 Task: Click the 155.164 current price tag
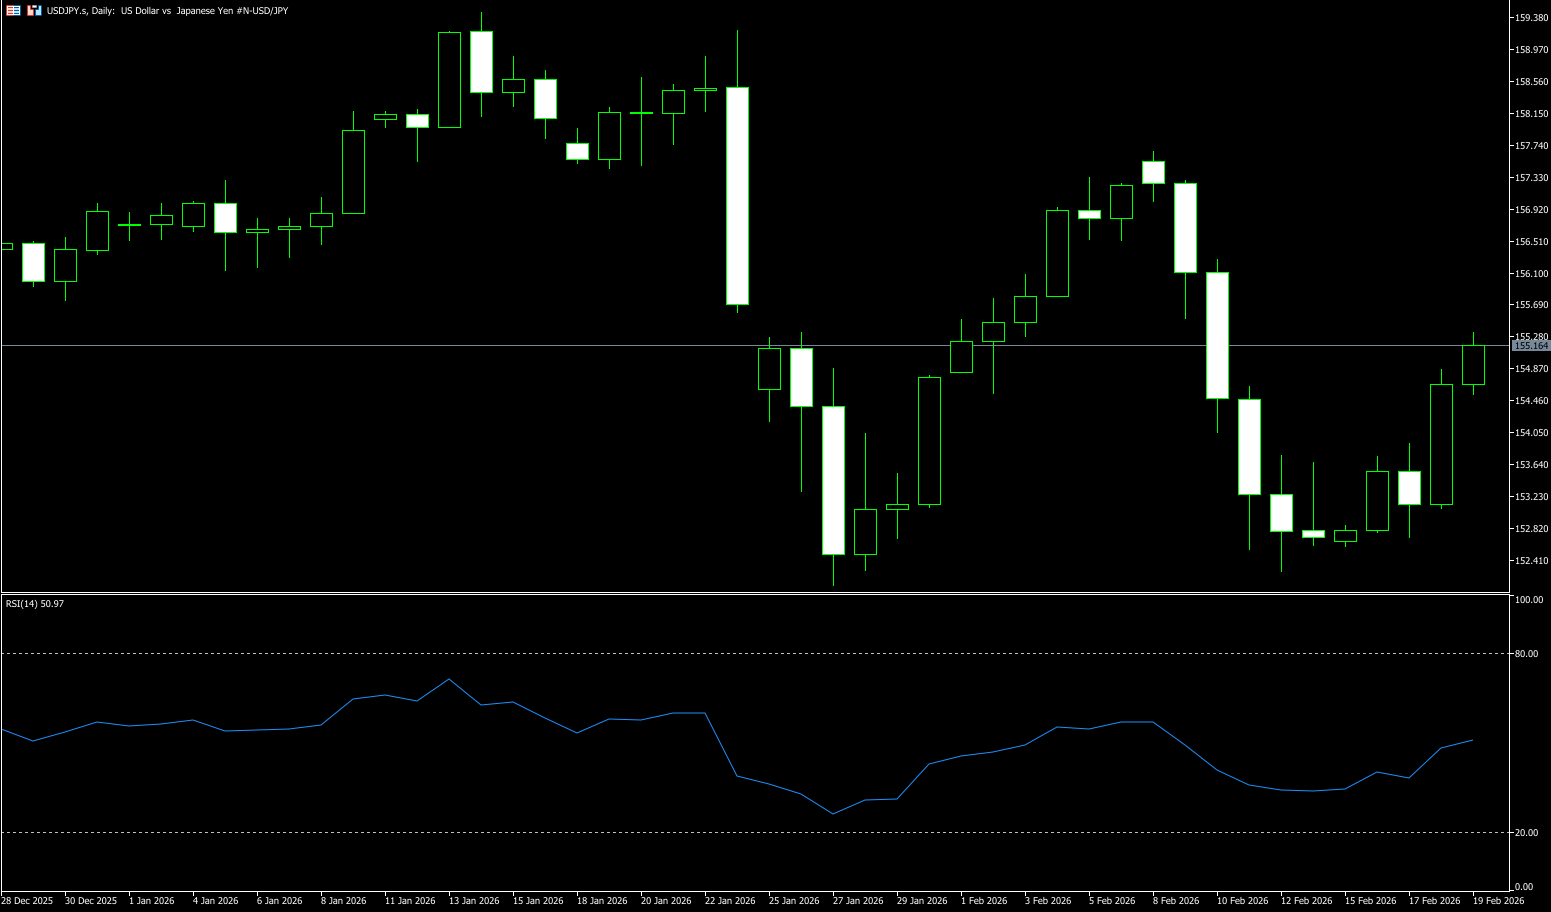click(x=1530, y=345)
